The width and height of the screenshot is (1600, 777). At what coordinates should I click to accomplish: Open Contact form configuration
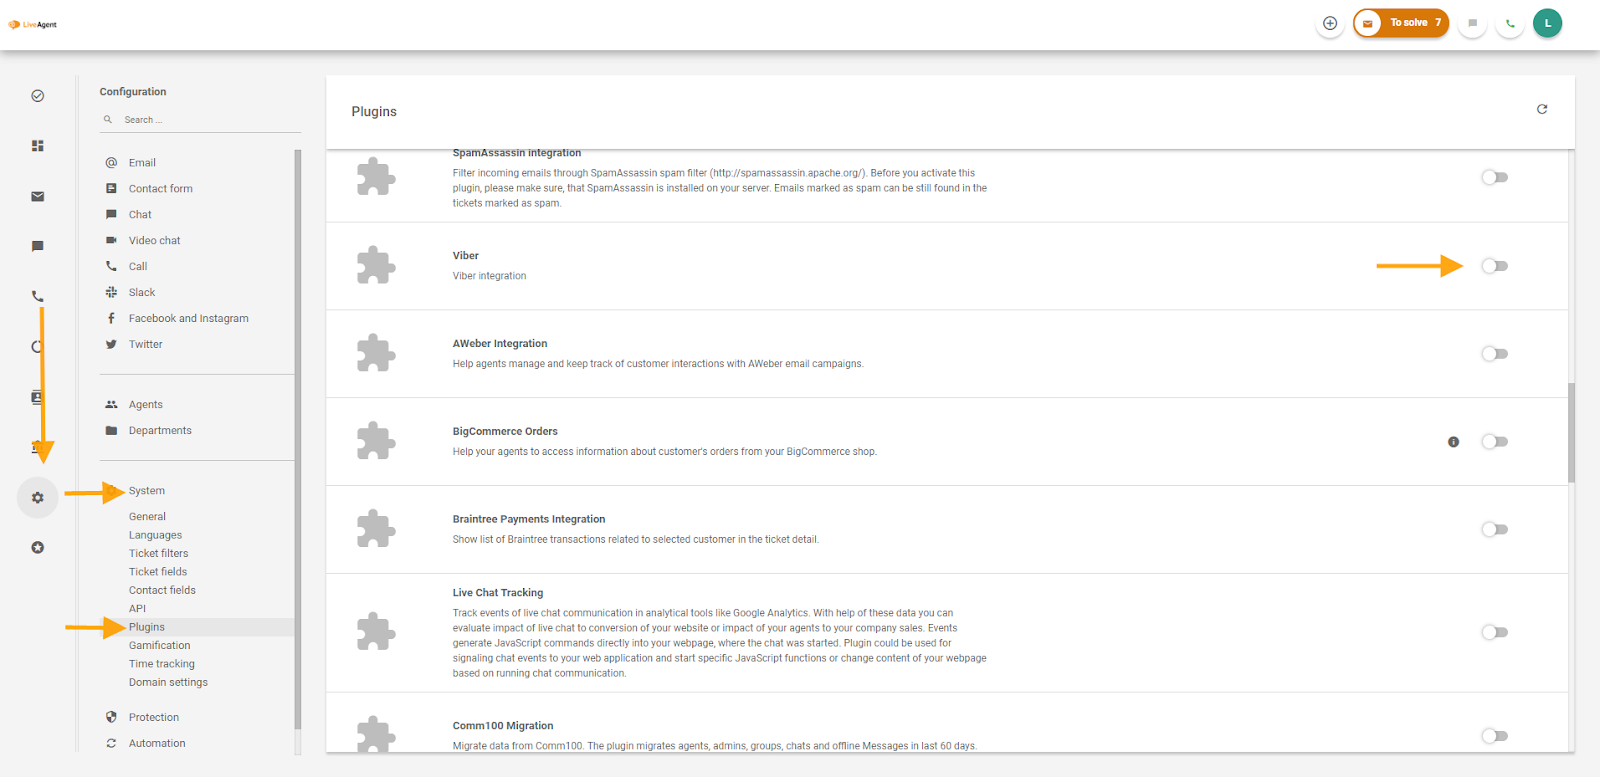(x=160, y=189)
